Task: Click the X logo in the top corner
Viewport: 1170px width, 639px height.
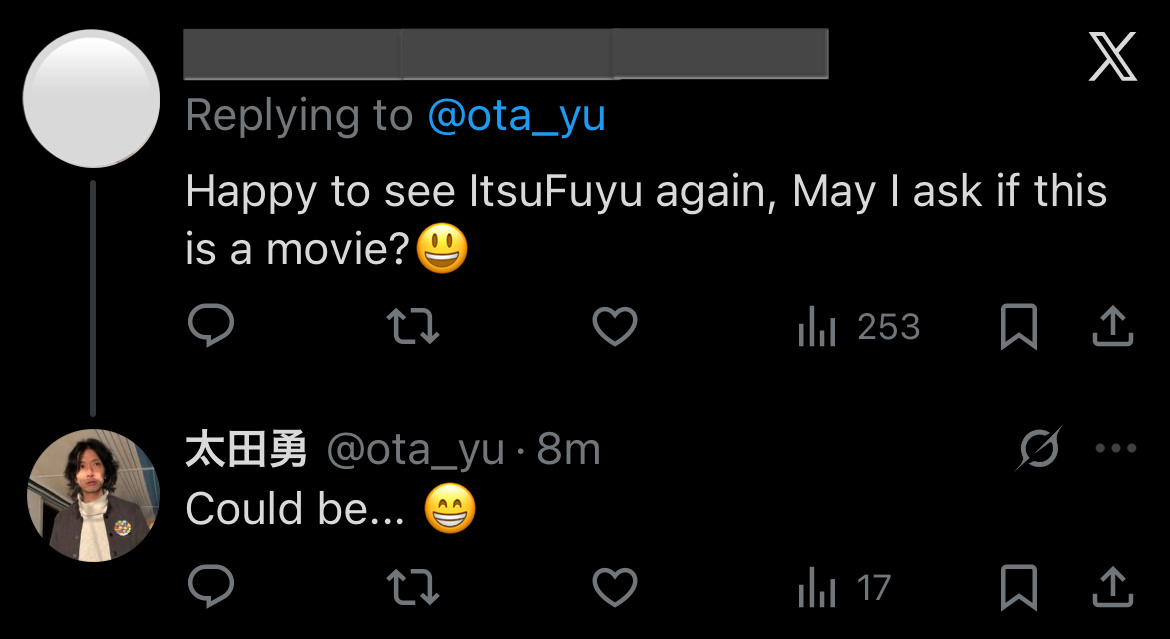Action: coord(1111,57)
